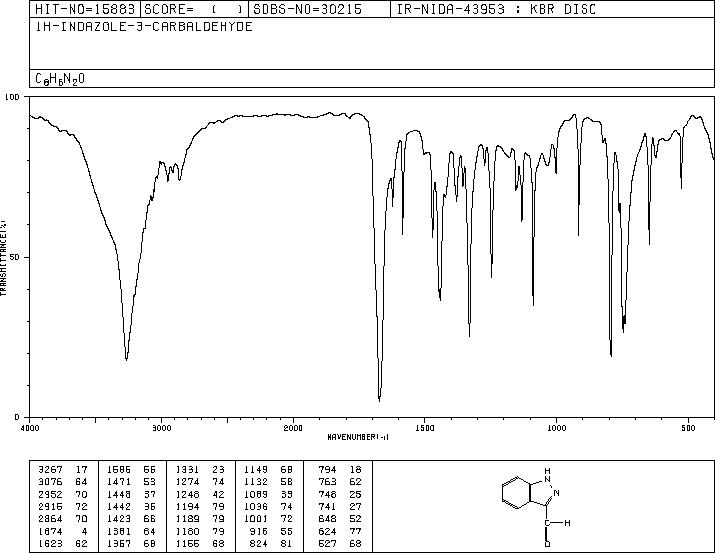Click the 4000 tick label on x-axis

click(x=30, y=428)
